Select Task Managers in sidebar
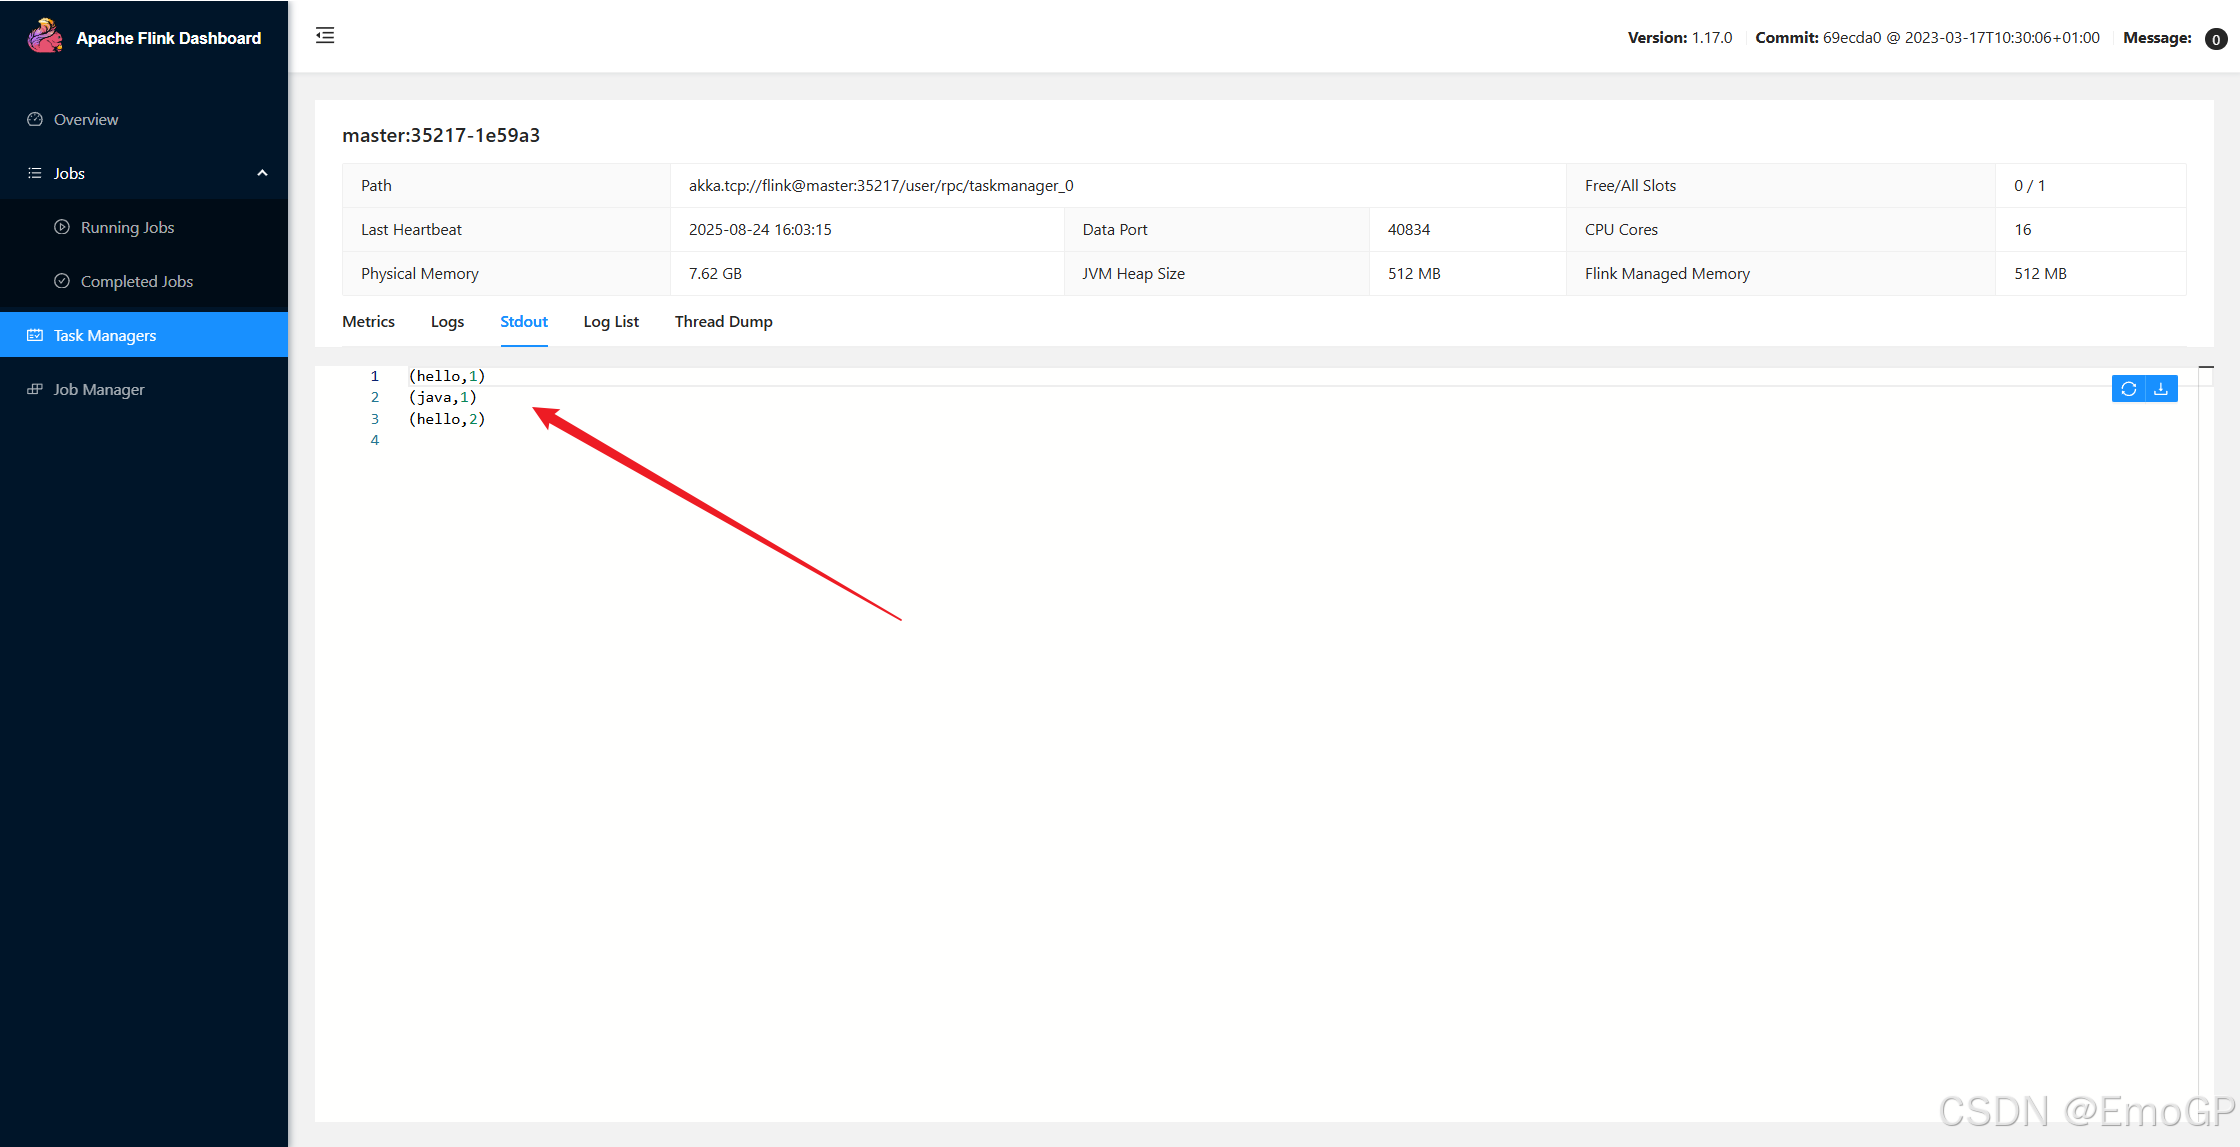2240x1147 pixels. (144, 335)
